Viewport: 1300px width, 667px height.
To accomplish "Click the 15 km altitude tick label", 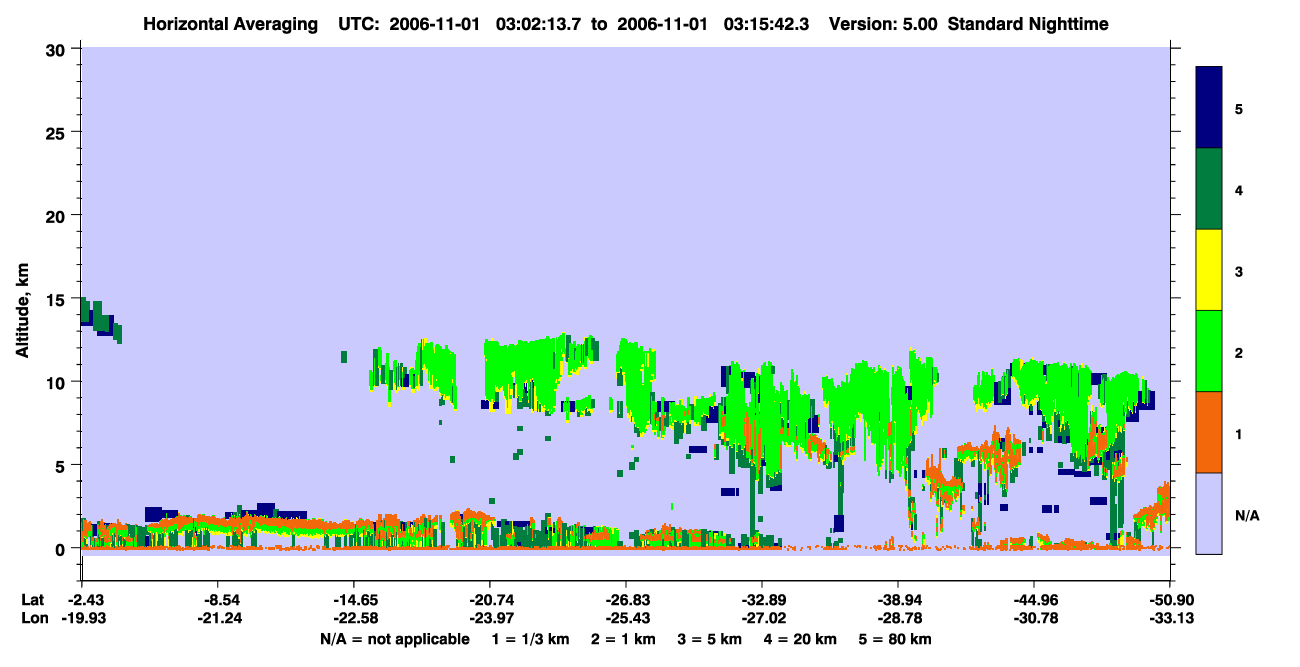I will [x=59, y=299].
